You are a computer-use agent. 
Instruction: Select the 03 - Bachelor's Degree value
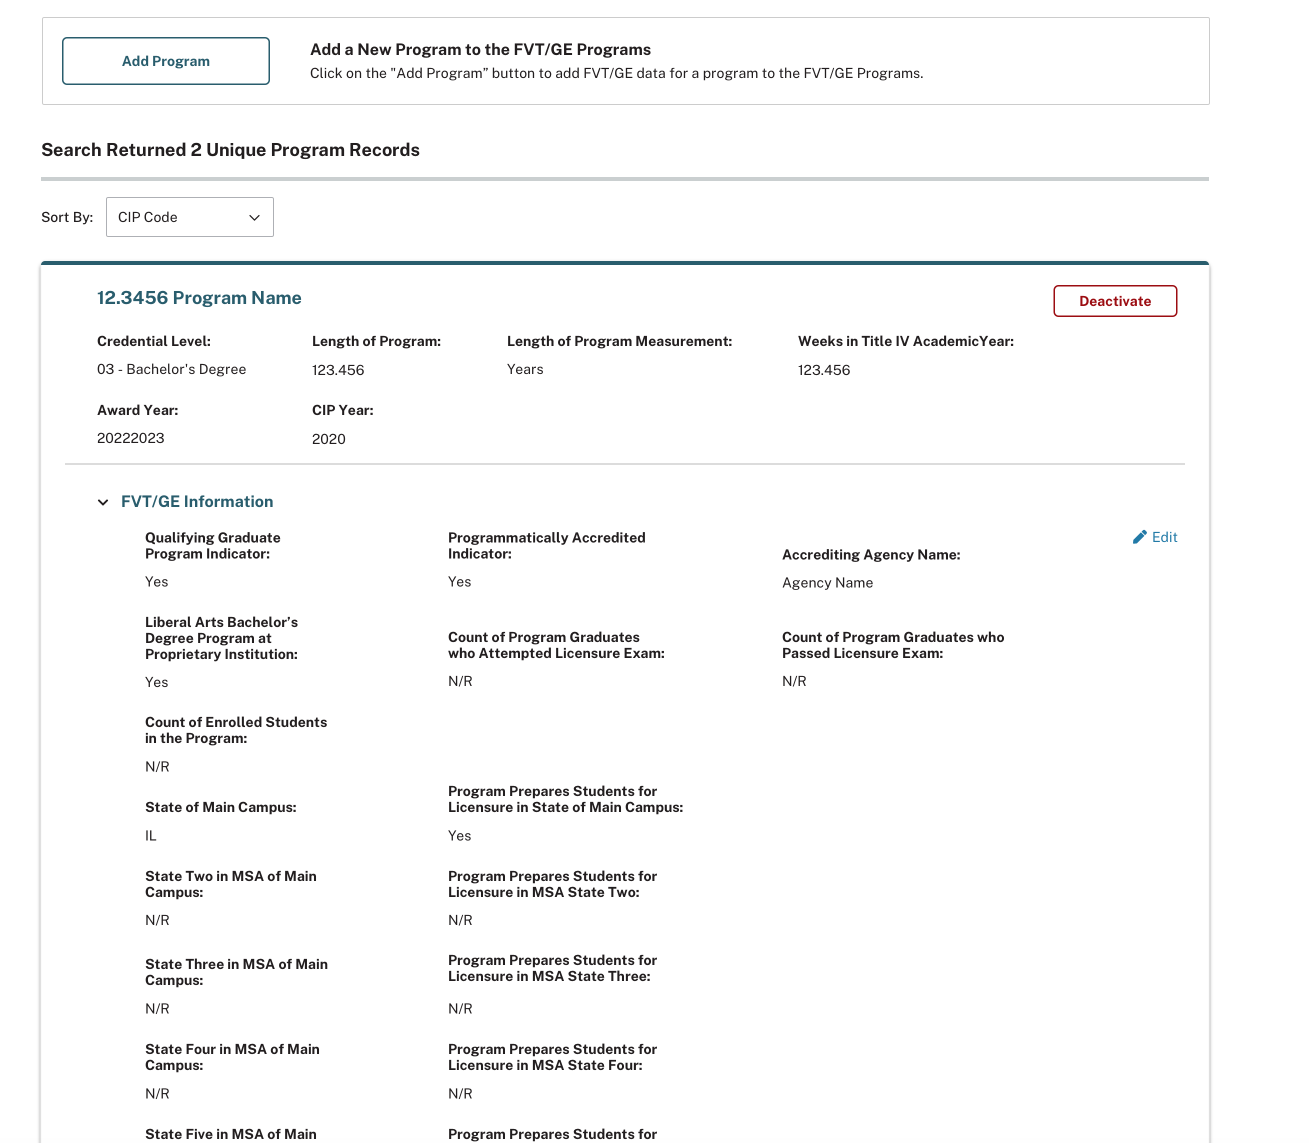pyautogui.click(x=171, y=369)
